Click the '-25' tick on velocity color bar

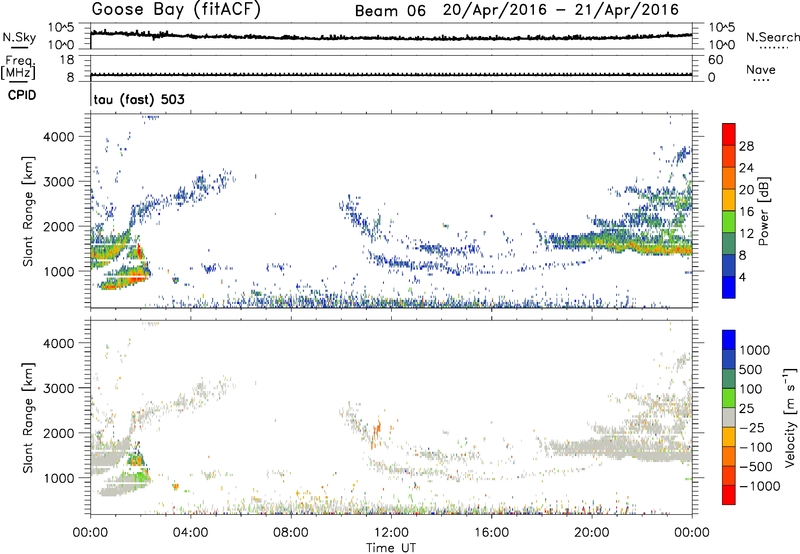coord(752,427)
